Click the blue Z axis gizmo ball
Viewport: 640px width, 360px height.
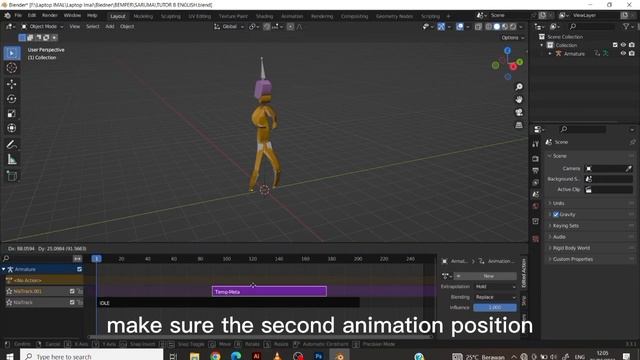point(507,51)
